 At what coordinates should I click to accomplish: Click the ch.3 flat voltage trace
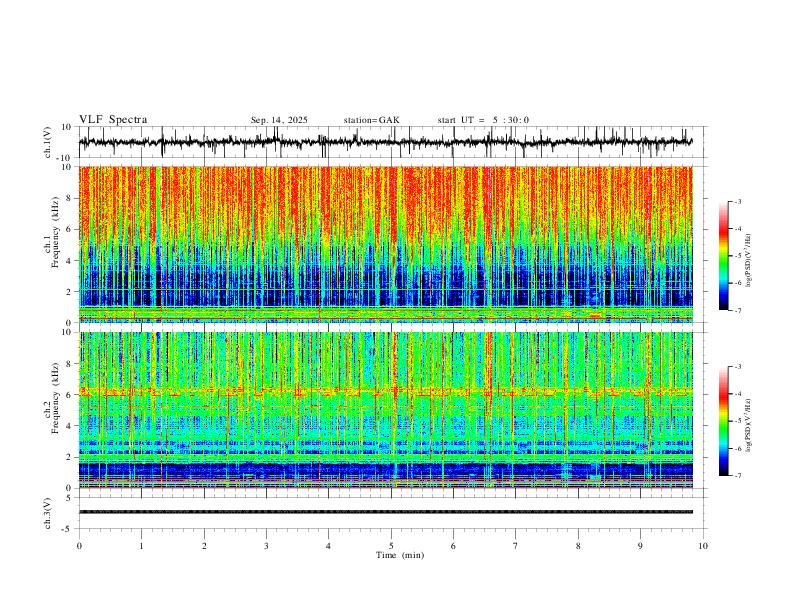click(385, 512)
